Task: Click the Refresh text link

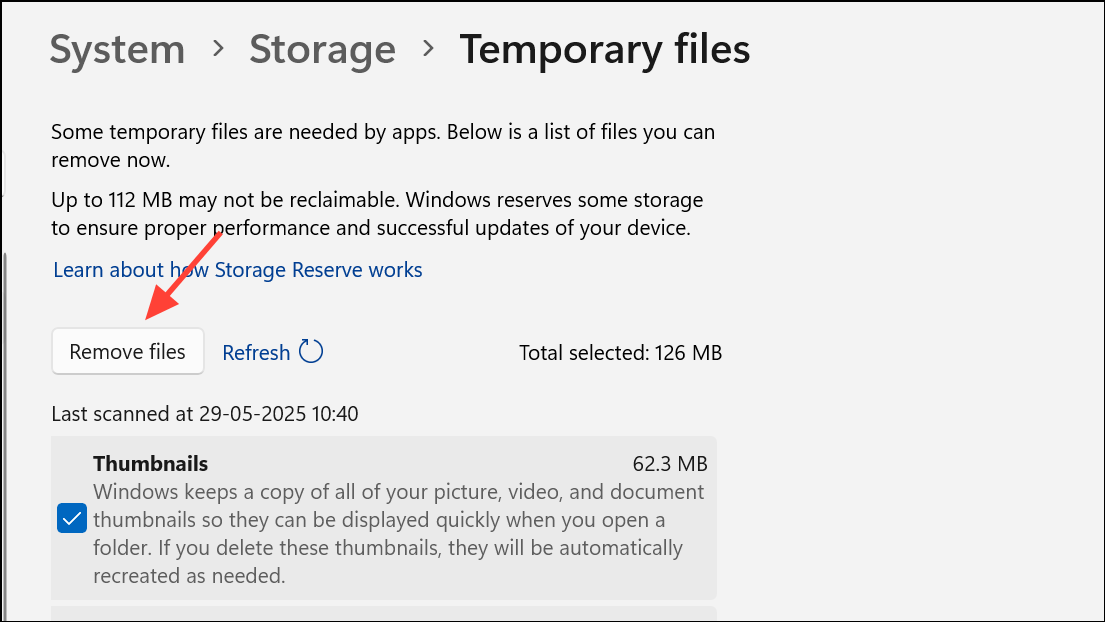Action: [x=256, y=352]
